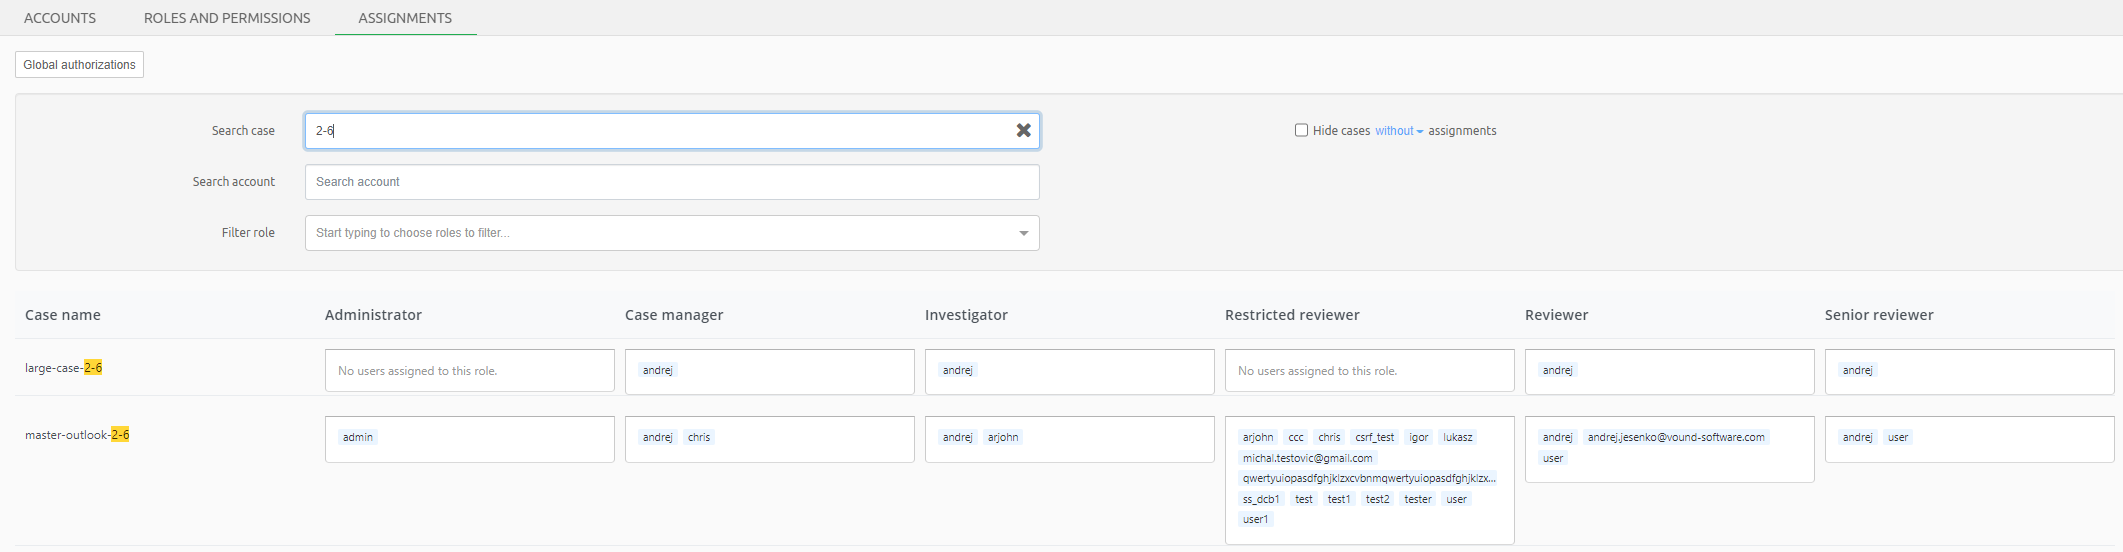The height and width of the screenshot is (552, 2123).
Task: Click csrf_test tag in Restricted reviewer cell
Action: 1374,437
